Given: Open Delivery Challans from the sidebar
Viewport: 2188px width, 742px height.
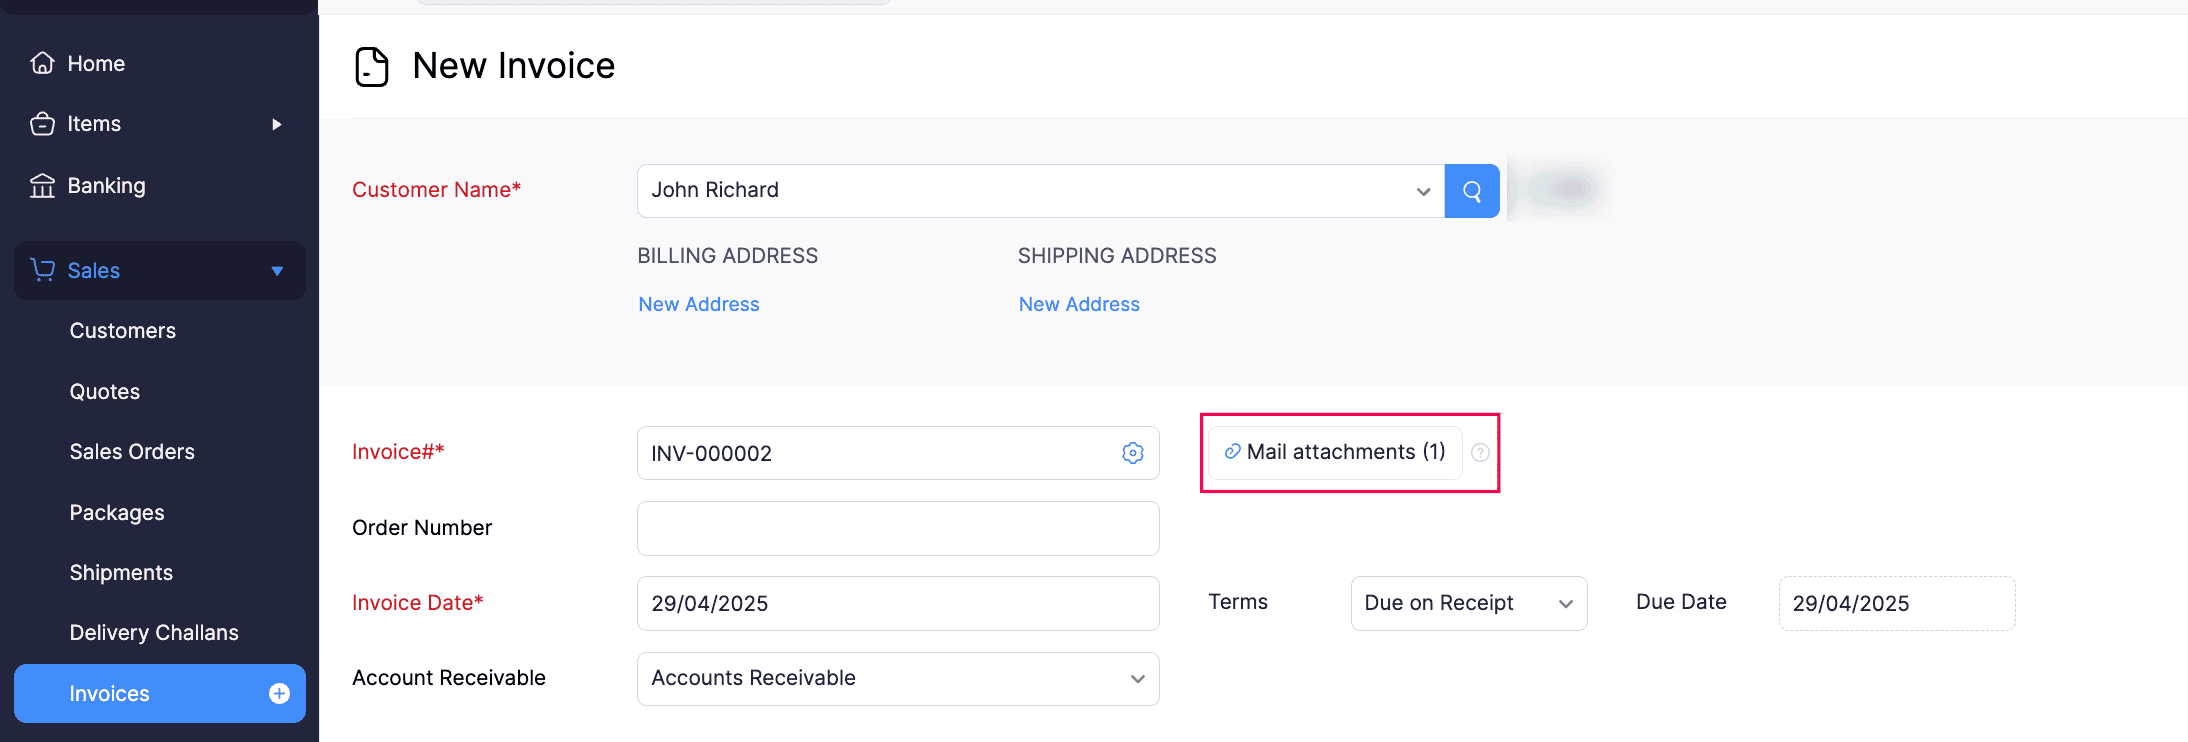Looking at the screenshot, I should [153, 632].
